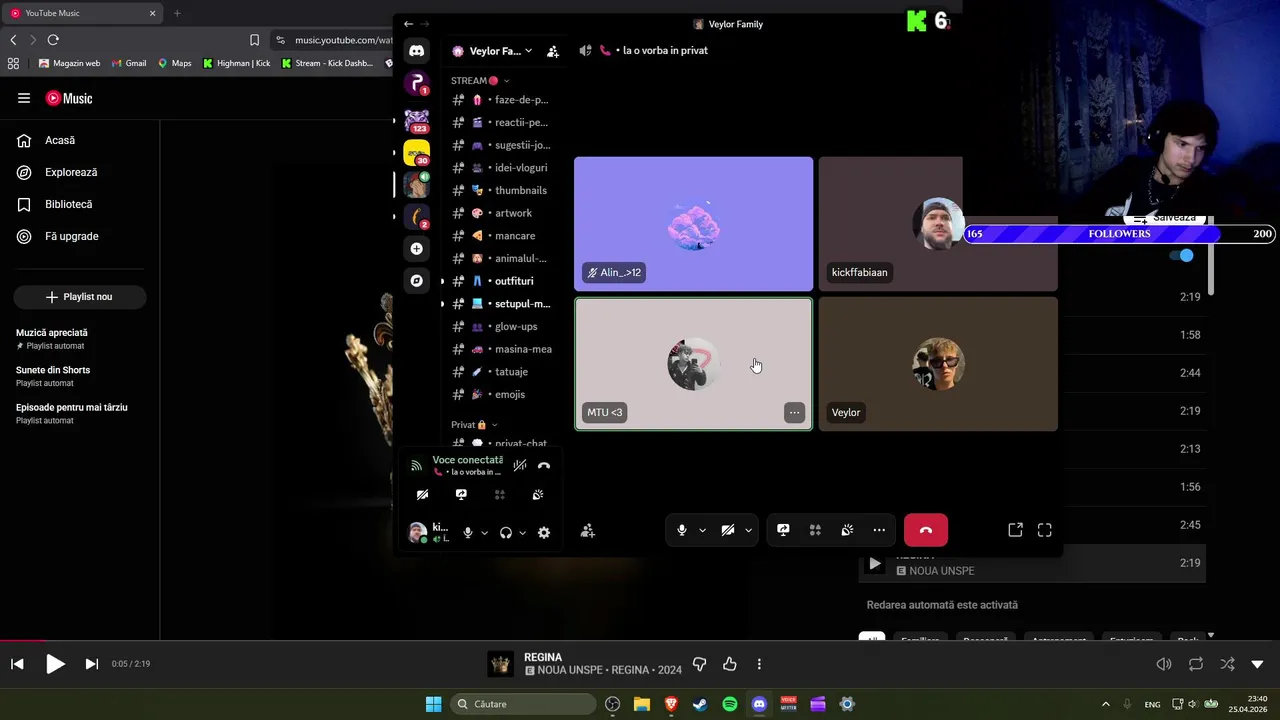The image size is (1280, 720).
Task: Go to previous song
Action: pyautogui.click(x=17, y=664)
